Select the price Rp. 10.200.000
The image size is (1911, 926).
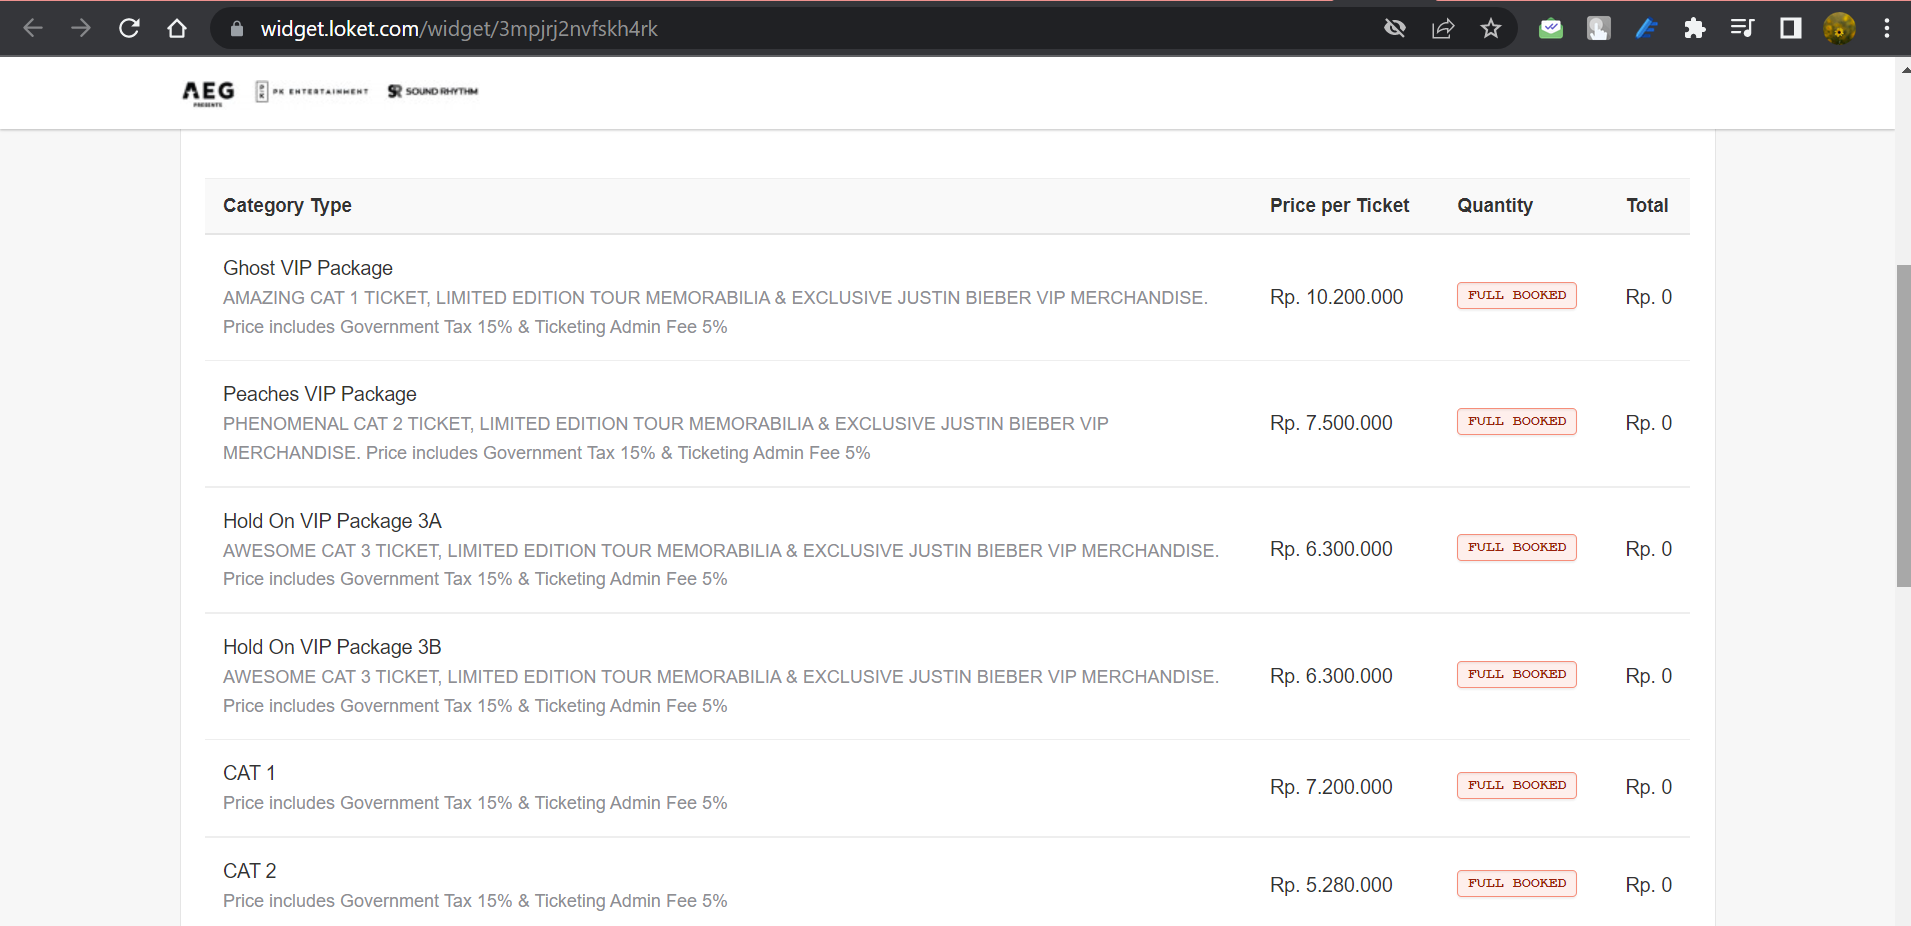[1336, 297]
